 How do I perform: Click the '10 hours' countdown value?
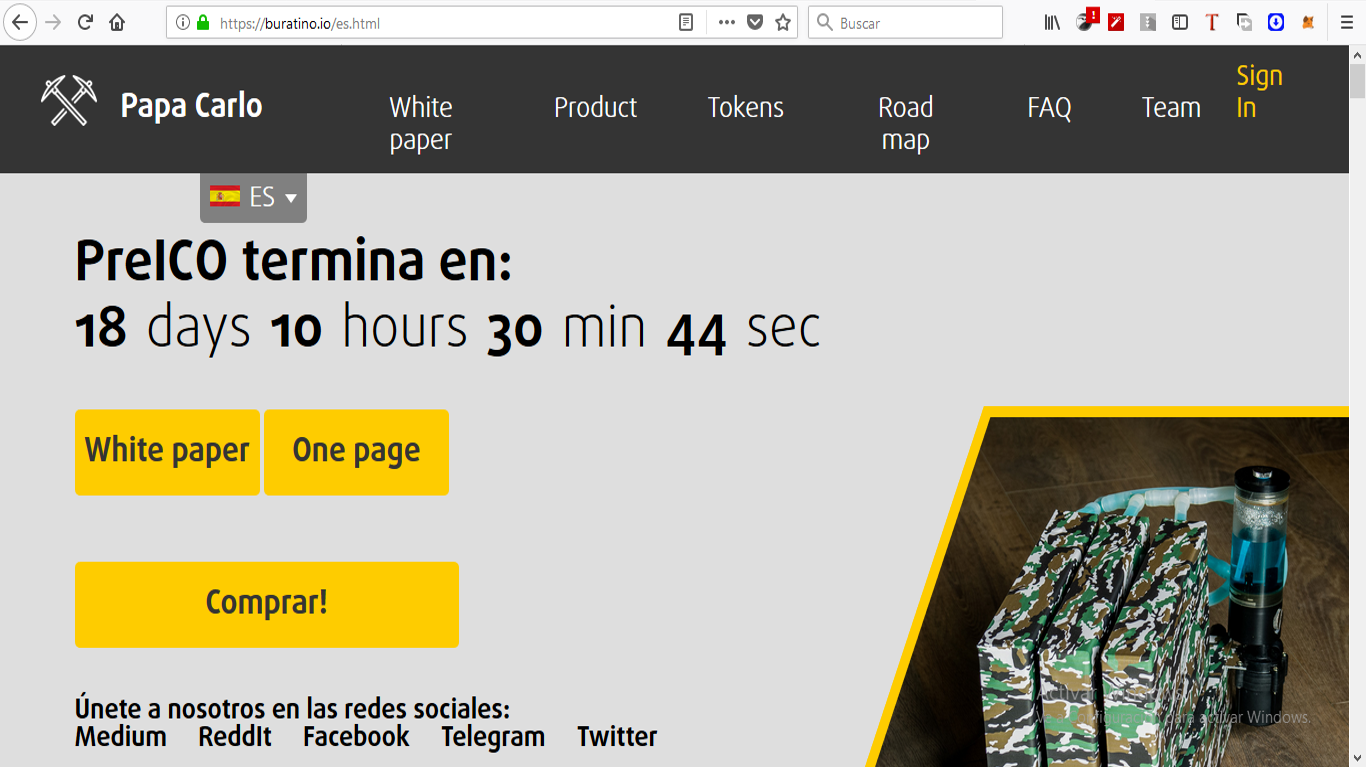click(x=369, y=327)
